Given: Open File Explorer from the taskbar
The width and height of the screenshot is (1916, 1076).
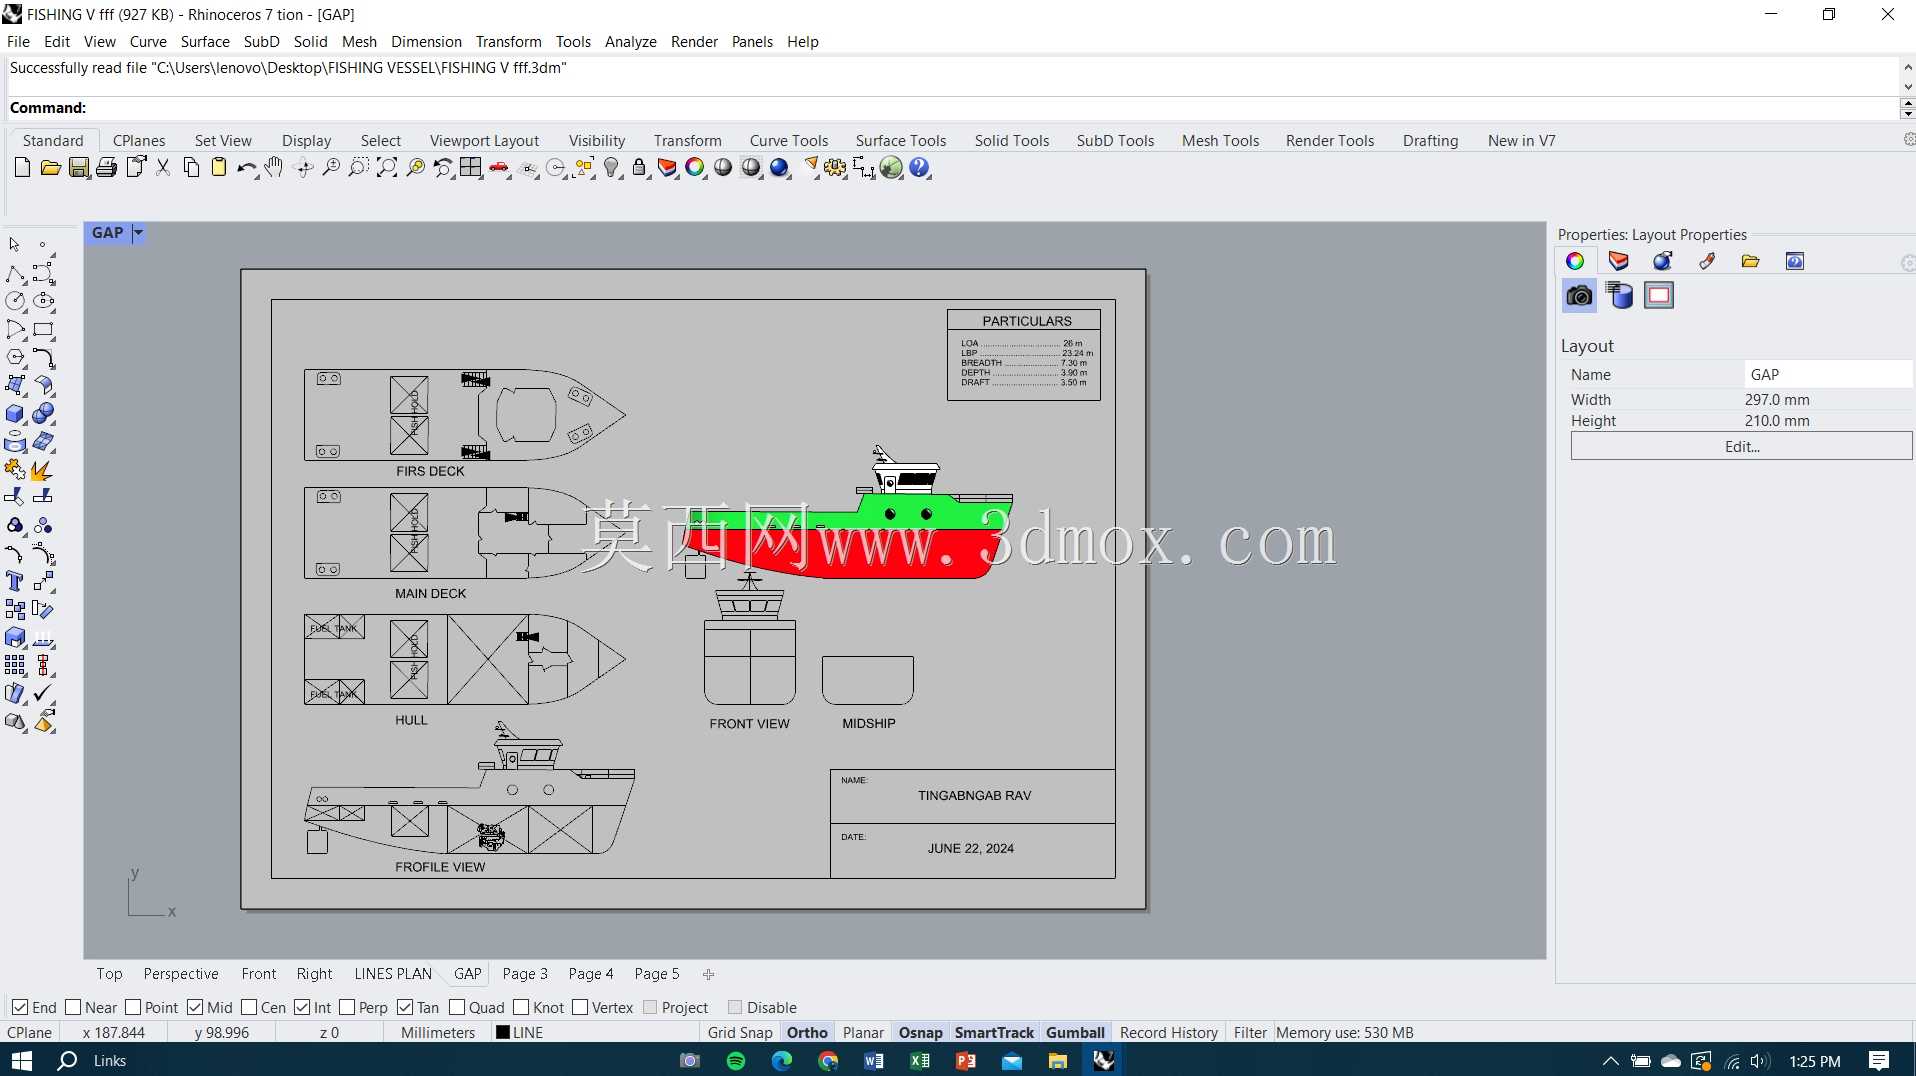Looking at the screenshot, I should 1058,1061.
